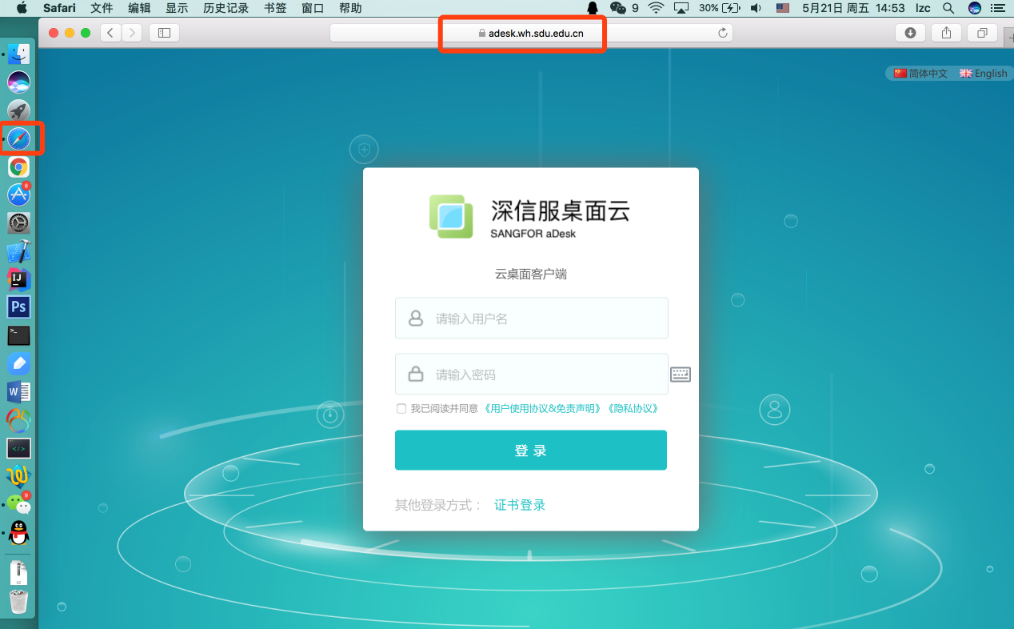Select the adesk.wh.sdu.edu.cn address bar
1014x629 pixels.
pyautogui.click(x=530, y=33)
